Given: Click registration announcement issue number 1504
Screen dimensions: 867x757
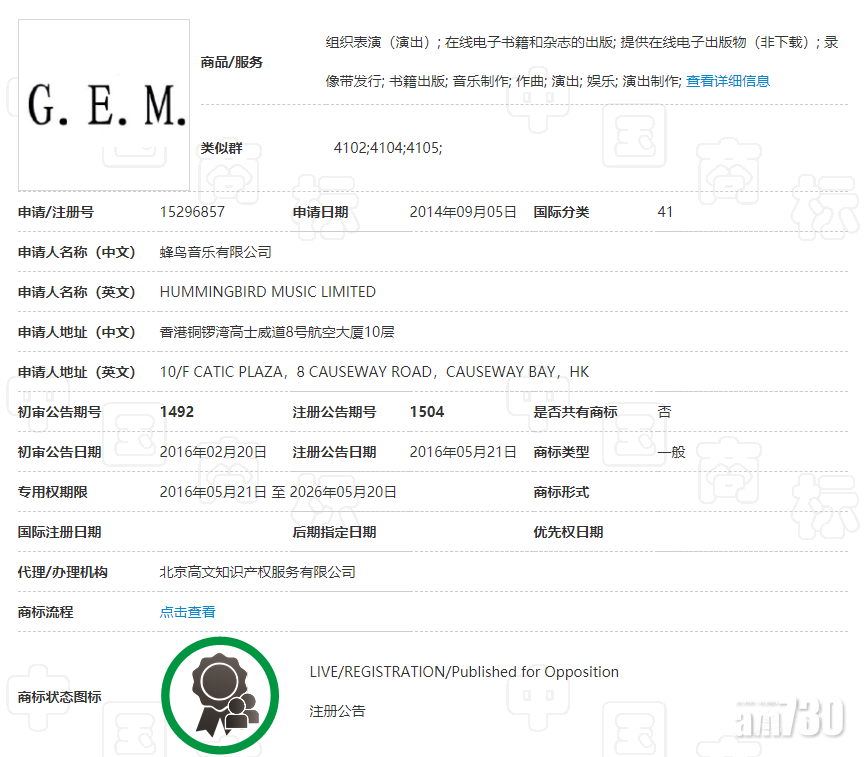Looking at the screenshot, I should click(x=427, y=412).
